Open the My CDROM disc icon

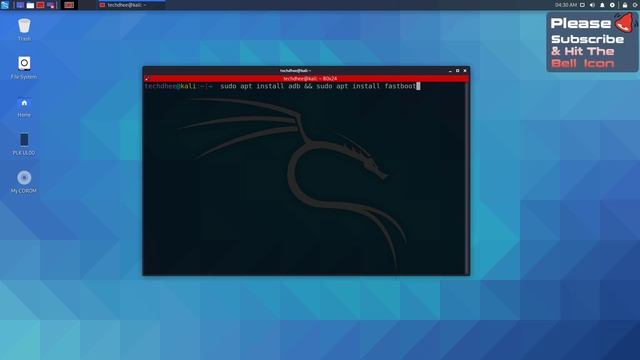click(24, 182)
